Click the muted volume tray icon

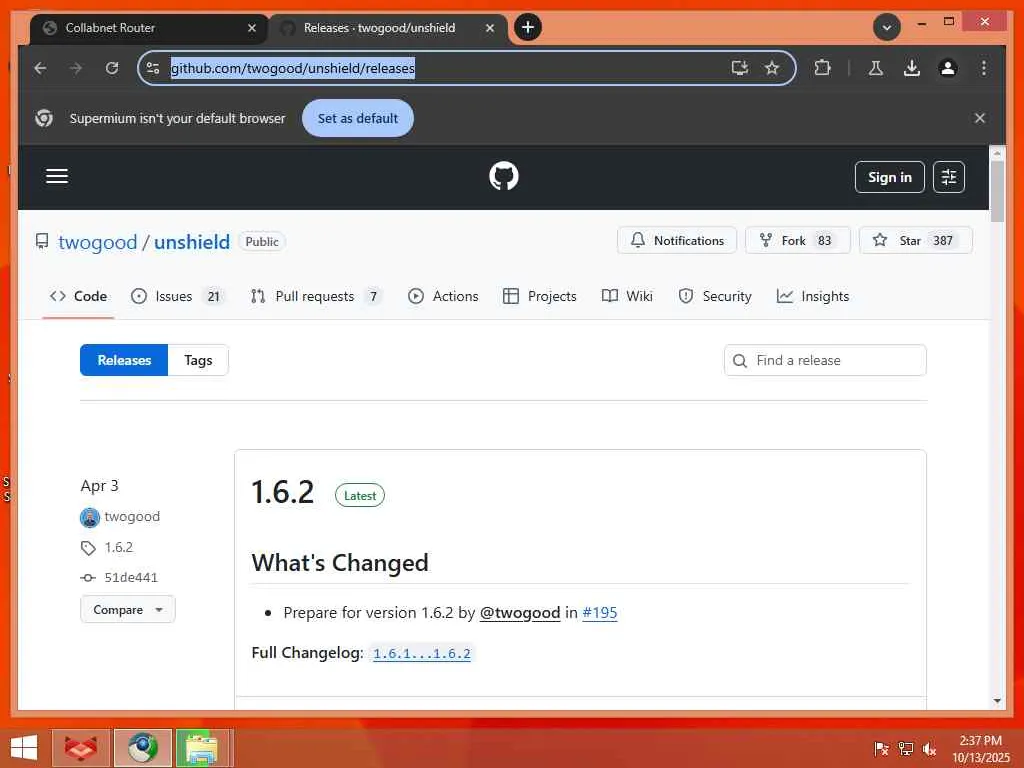tap(929, 748)
